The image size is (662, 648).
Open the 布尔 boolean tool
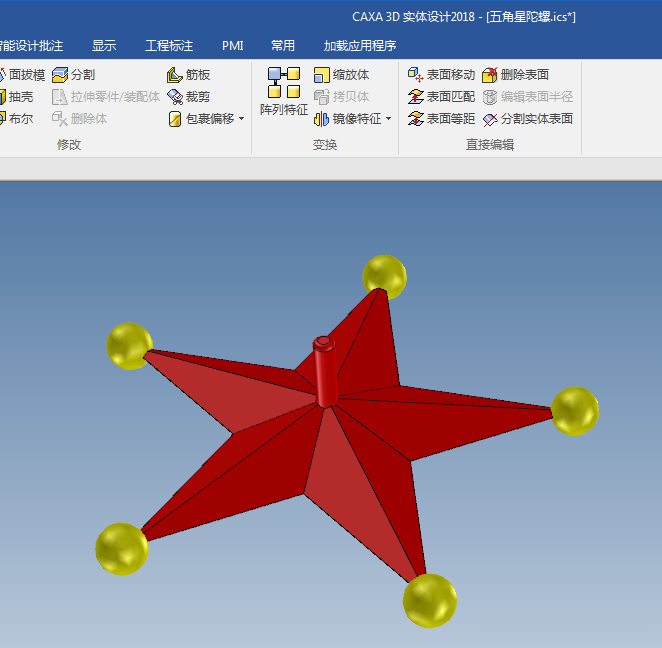click(x=16, y=119)
